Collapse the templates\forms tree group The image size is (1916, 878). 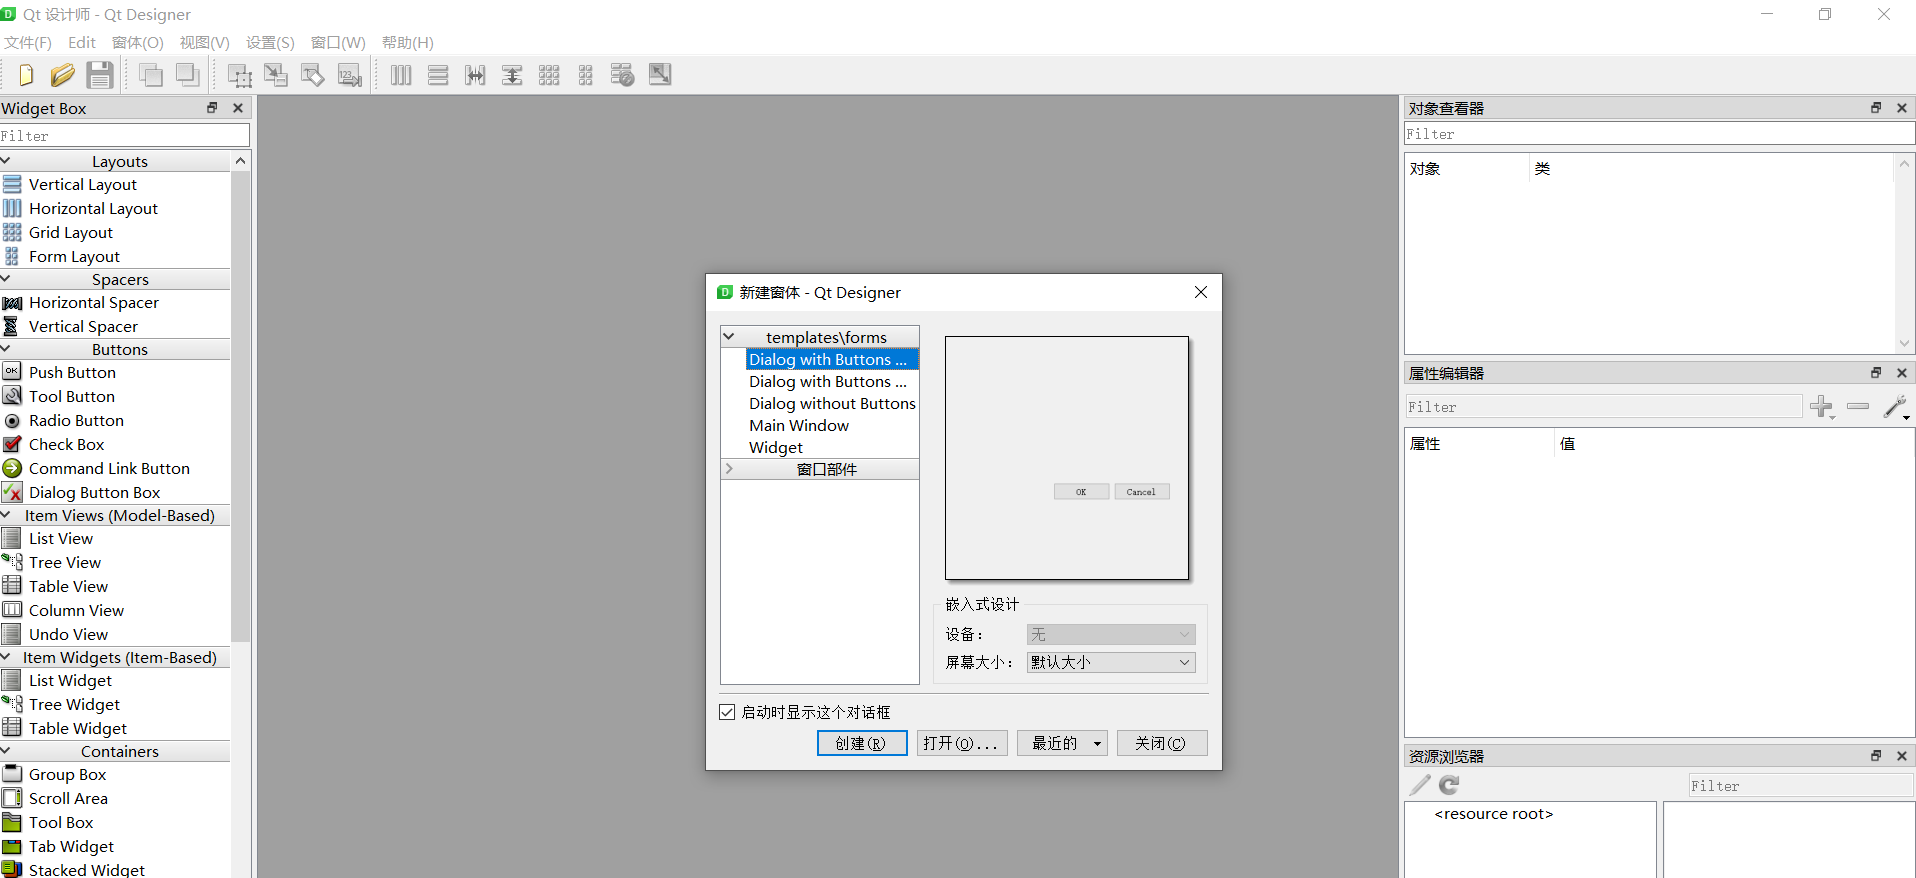coord(729,337)
